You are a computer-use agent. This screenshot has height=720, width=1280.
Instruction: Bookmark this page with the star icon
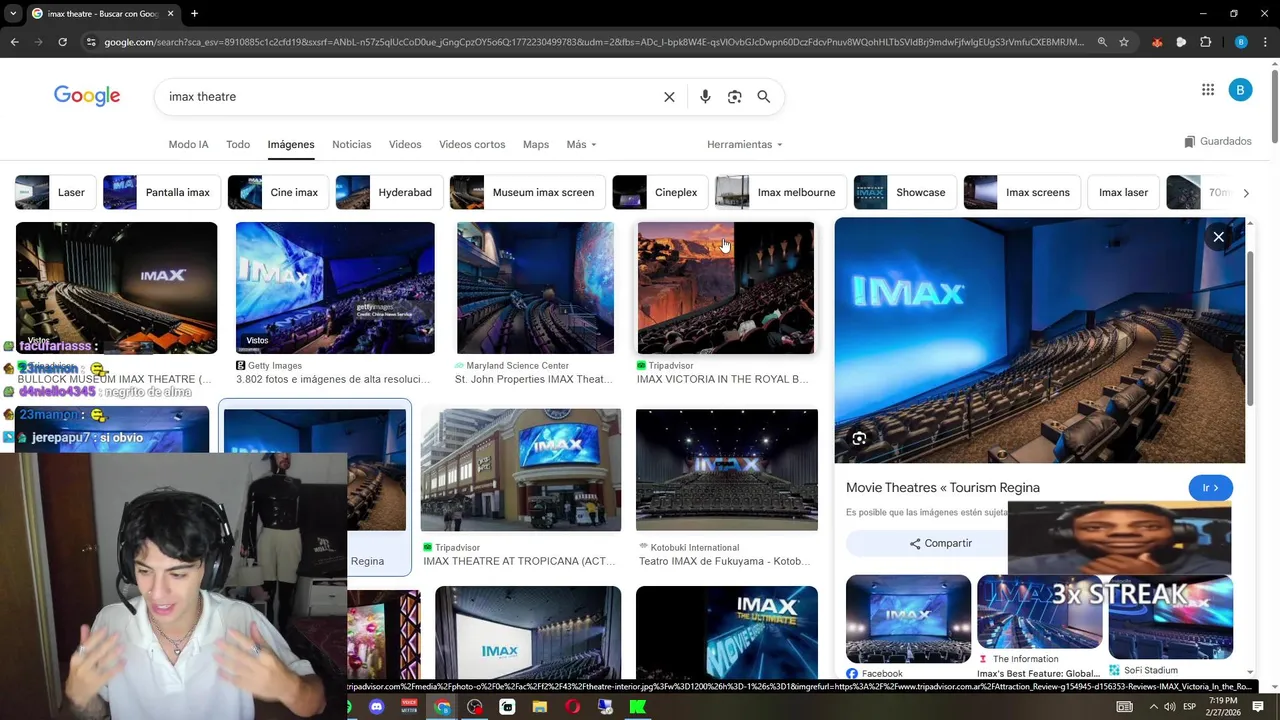click(x=1124, y=42)
